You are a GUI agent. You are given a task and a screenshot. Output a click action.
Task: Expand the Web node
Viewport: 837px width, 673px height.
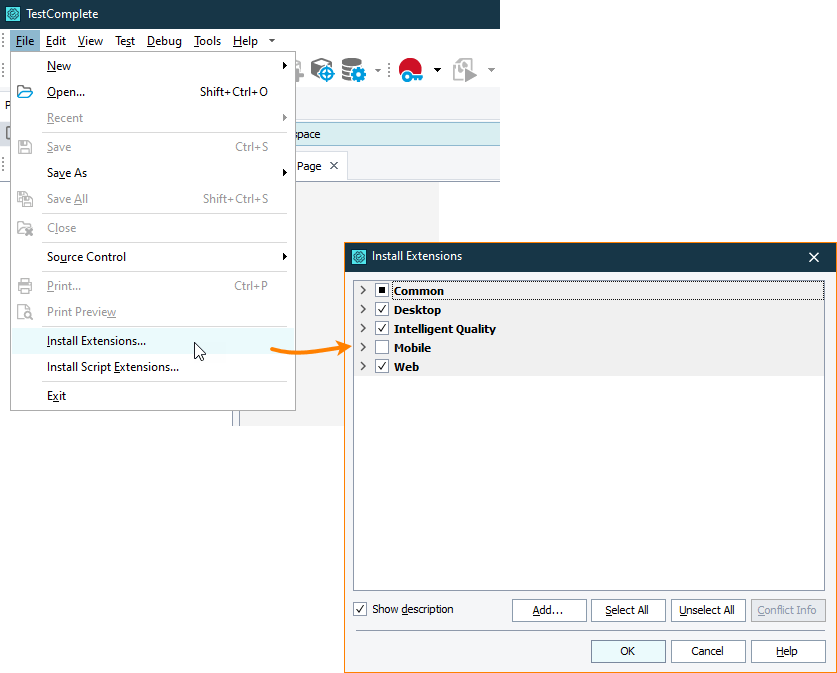click(364, 366)
